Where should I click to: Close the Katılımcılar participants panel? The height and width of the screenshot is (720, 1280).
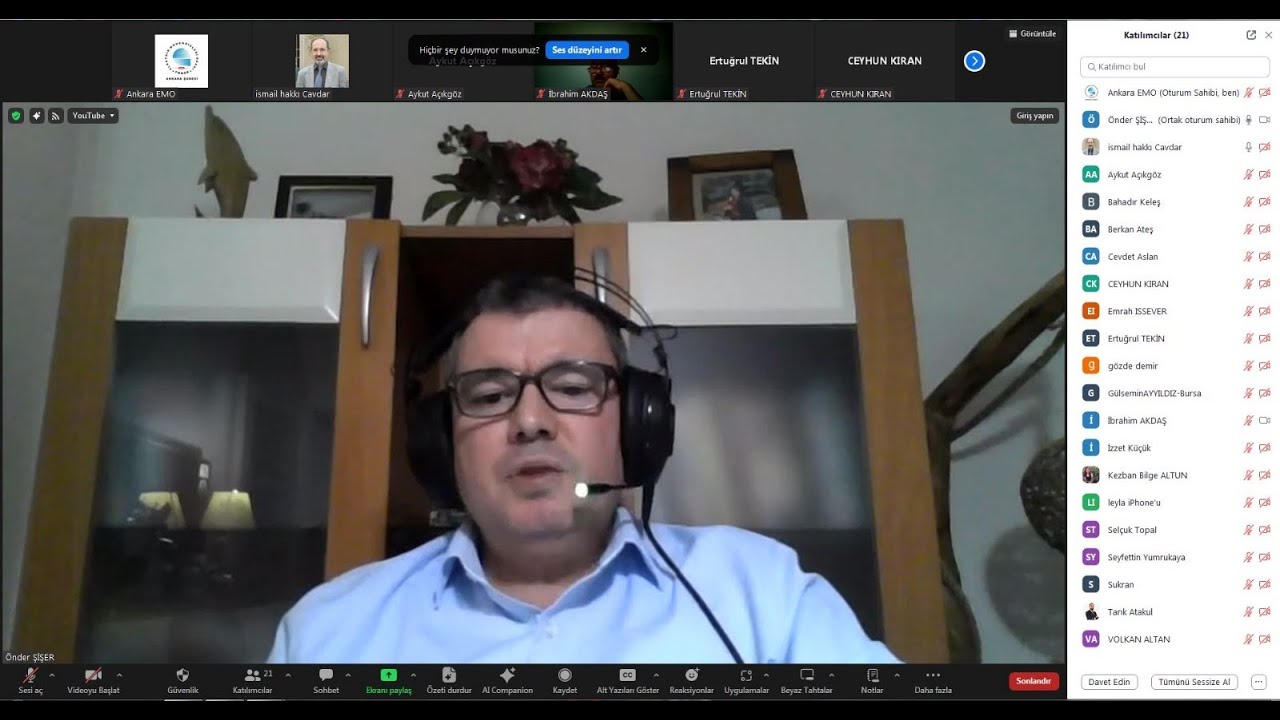[1269, 35]
